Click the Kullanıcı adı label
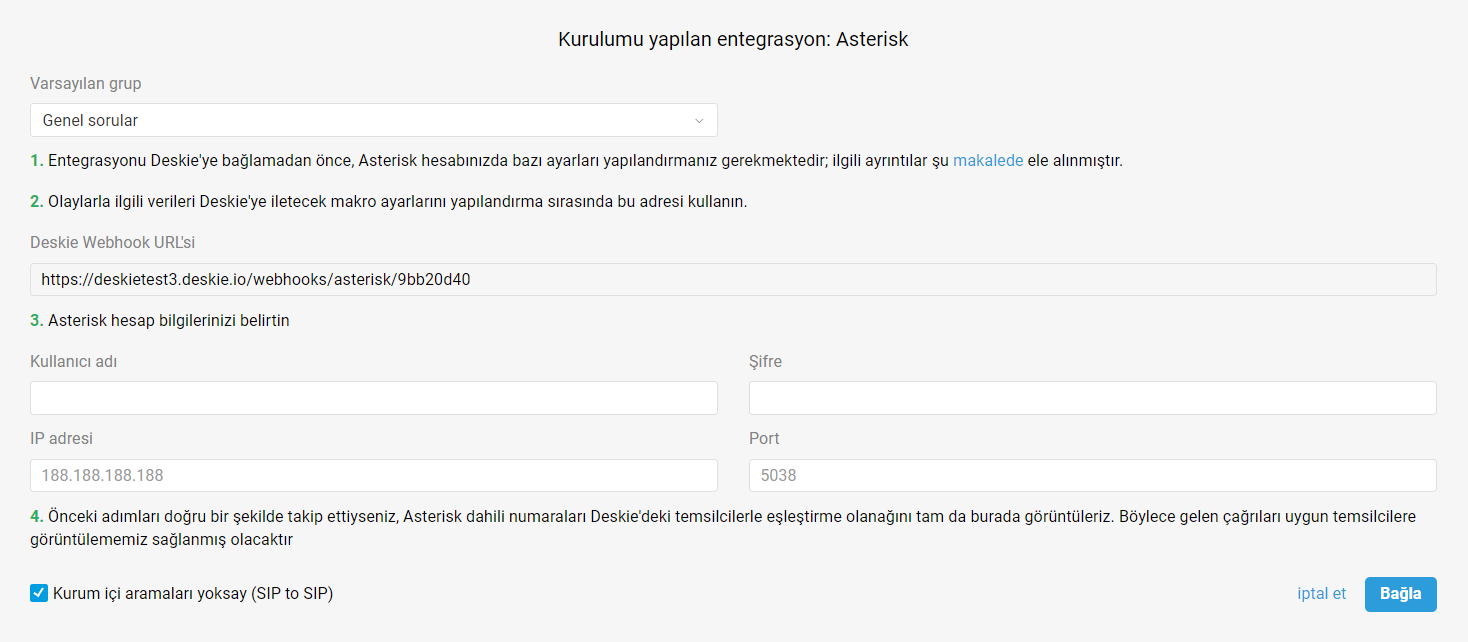This screenshot has height=642, width=1468. [74, 361]
